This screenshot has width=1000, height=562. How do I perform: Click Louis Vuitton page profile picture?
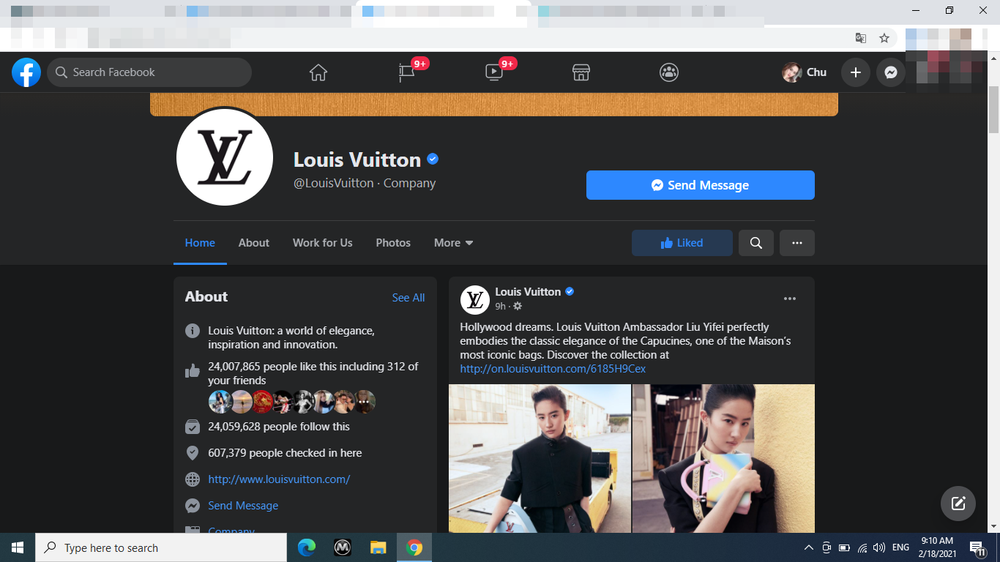point(224,157)
